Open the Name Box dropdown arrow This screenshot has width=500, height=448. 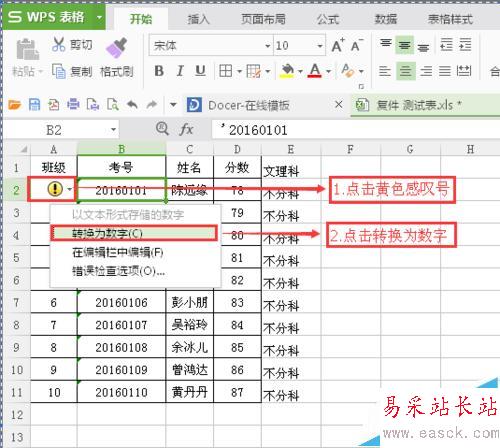(114, 130)
